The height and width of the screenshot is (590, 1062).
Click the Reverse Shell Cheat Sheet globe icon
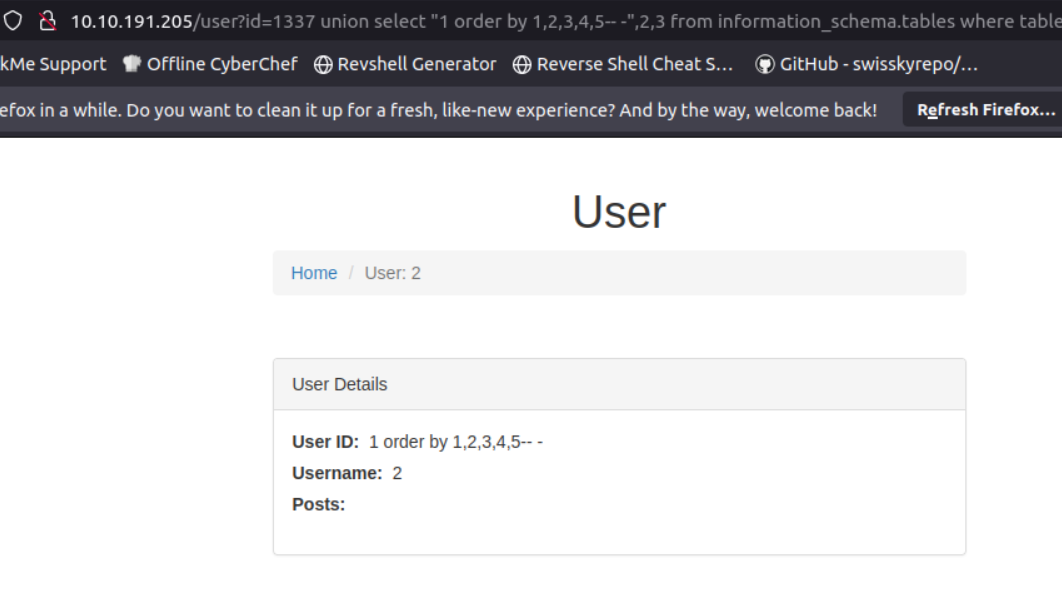522,64
